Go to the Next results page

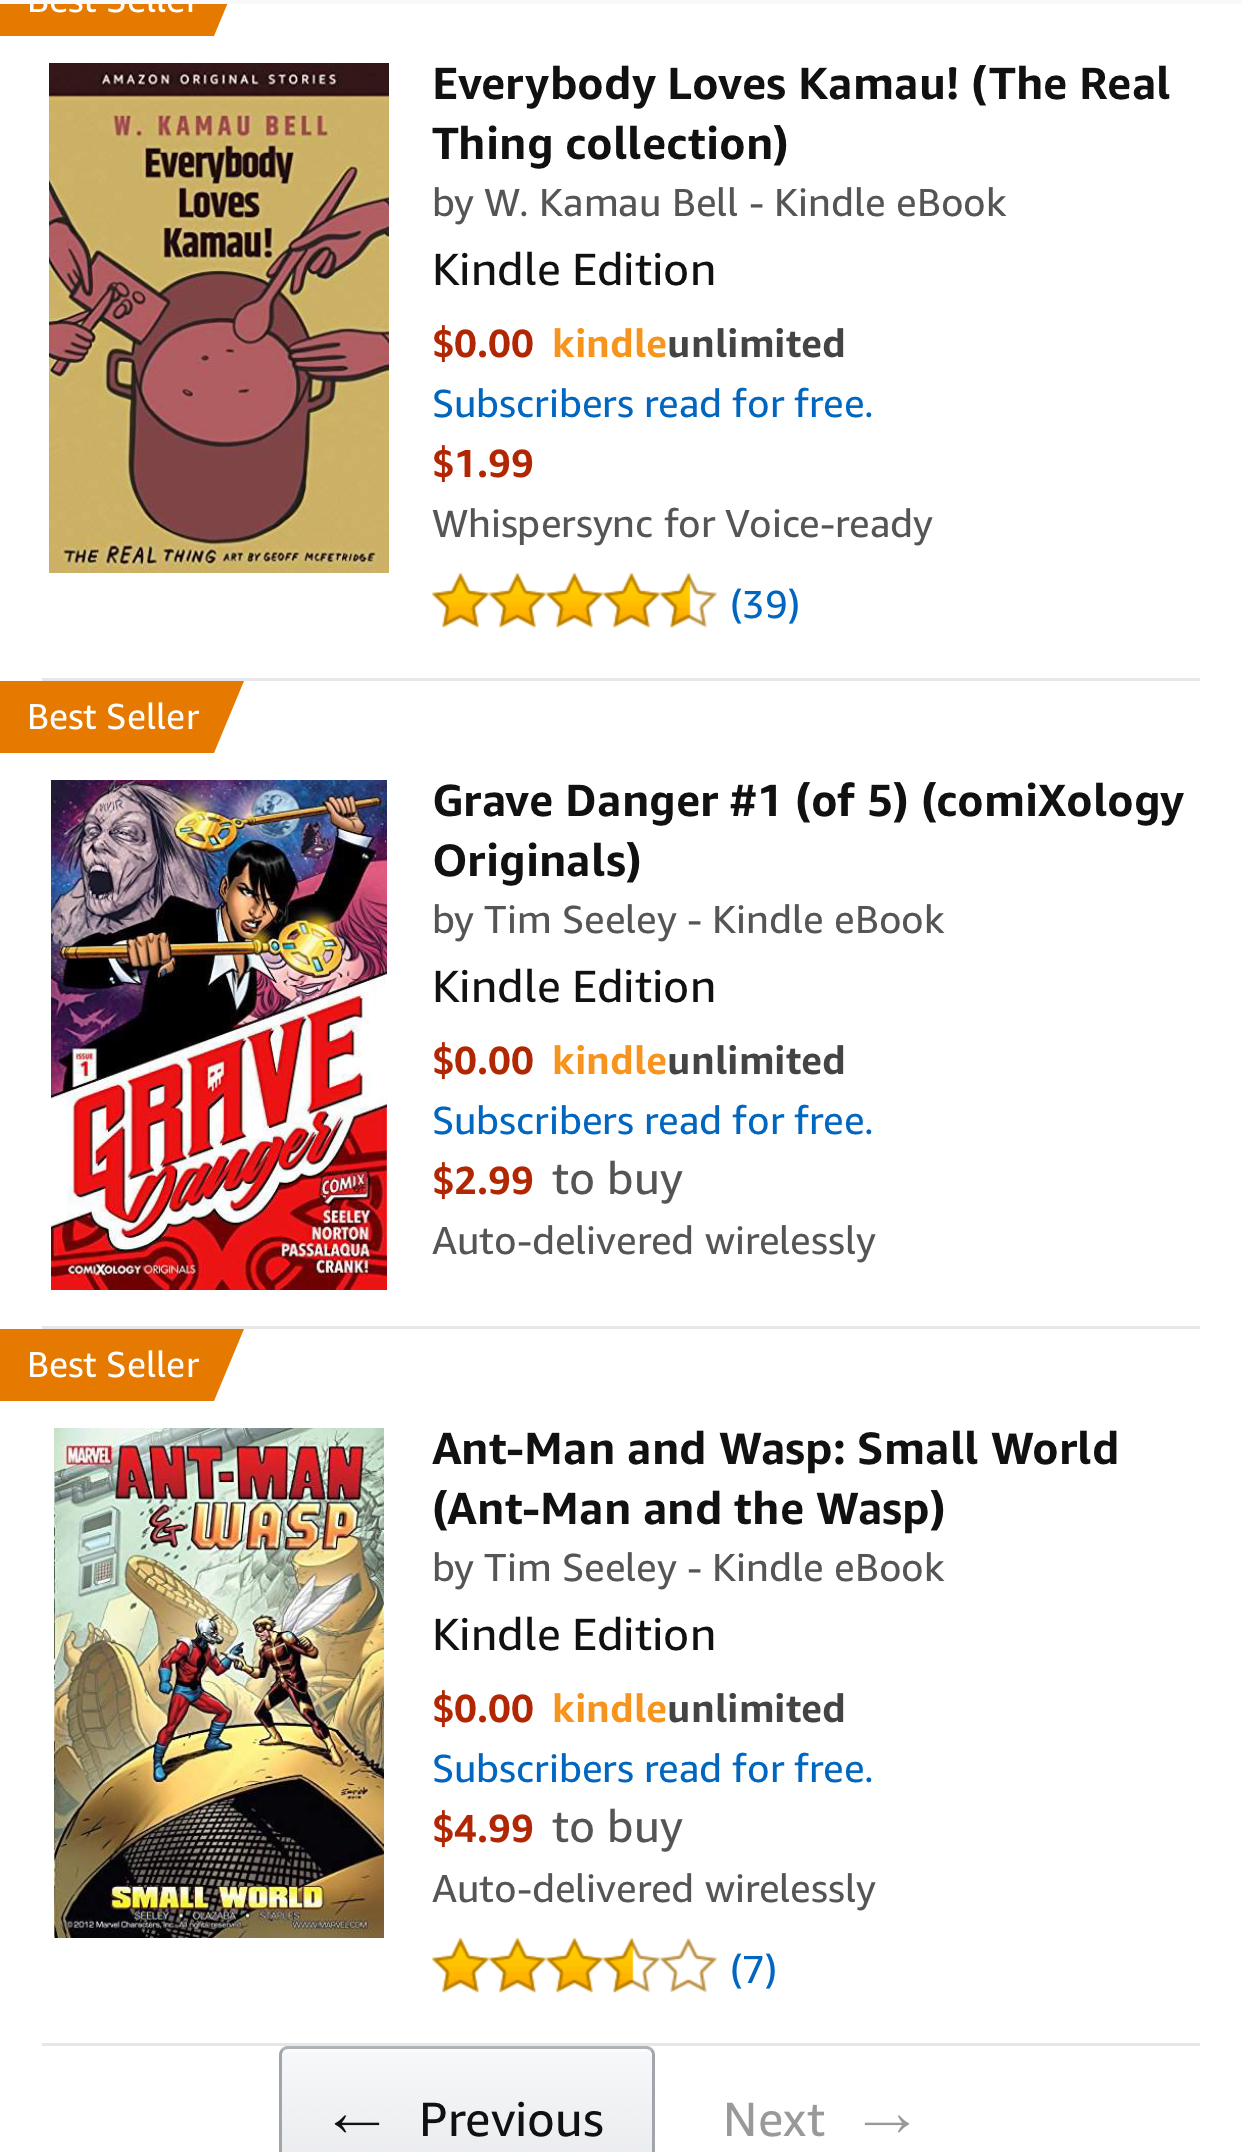point(815,2119)
